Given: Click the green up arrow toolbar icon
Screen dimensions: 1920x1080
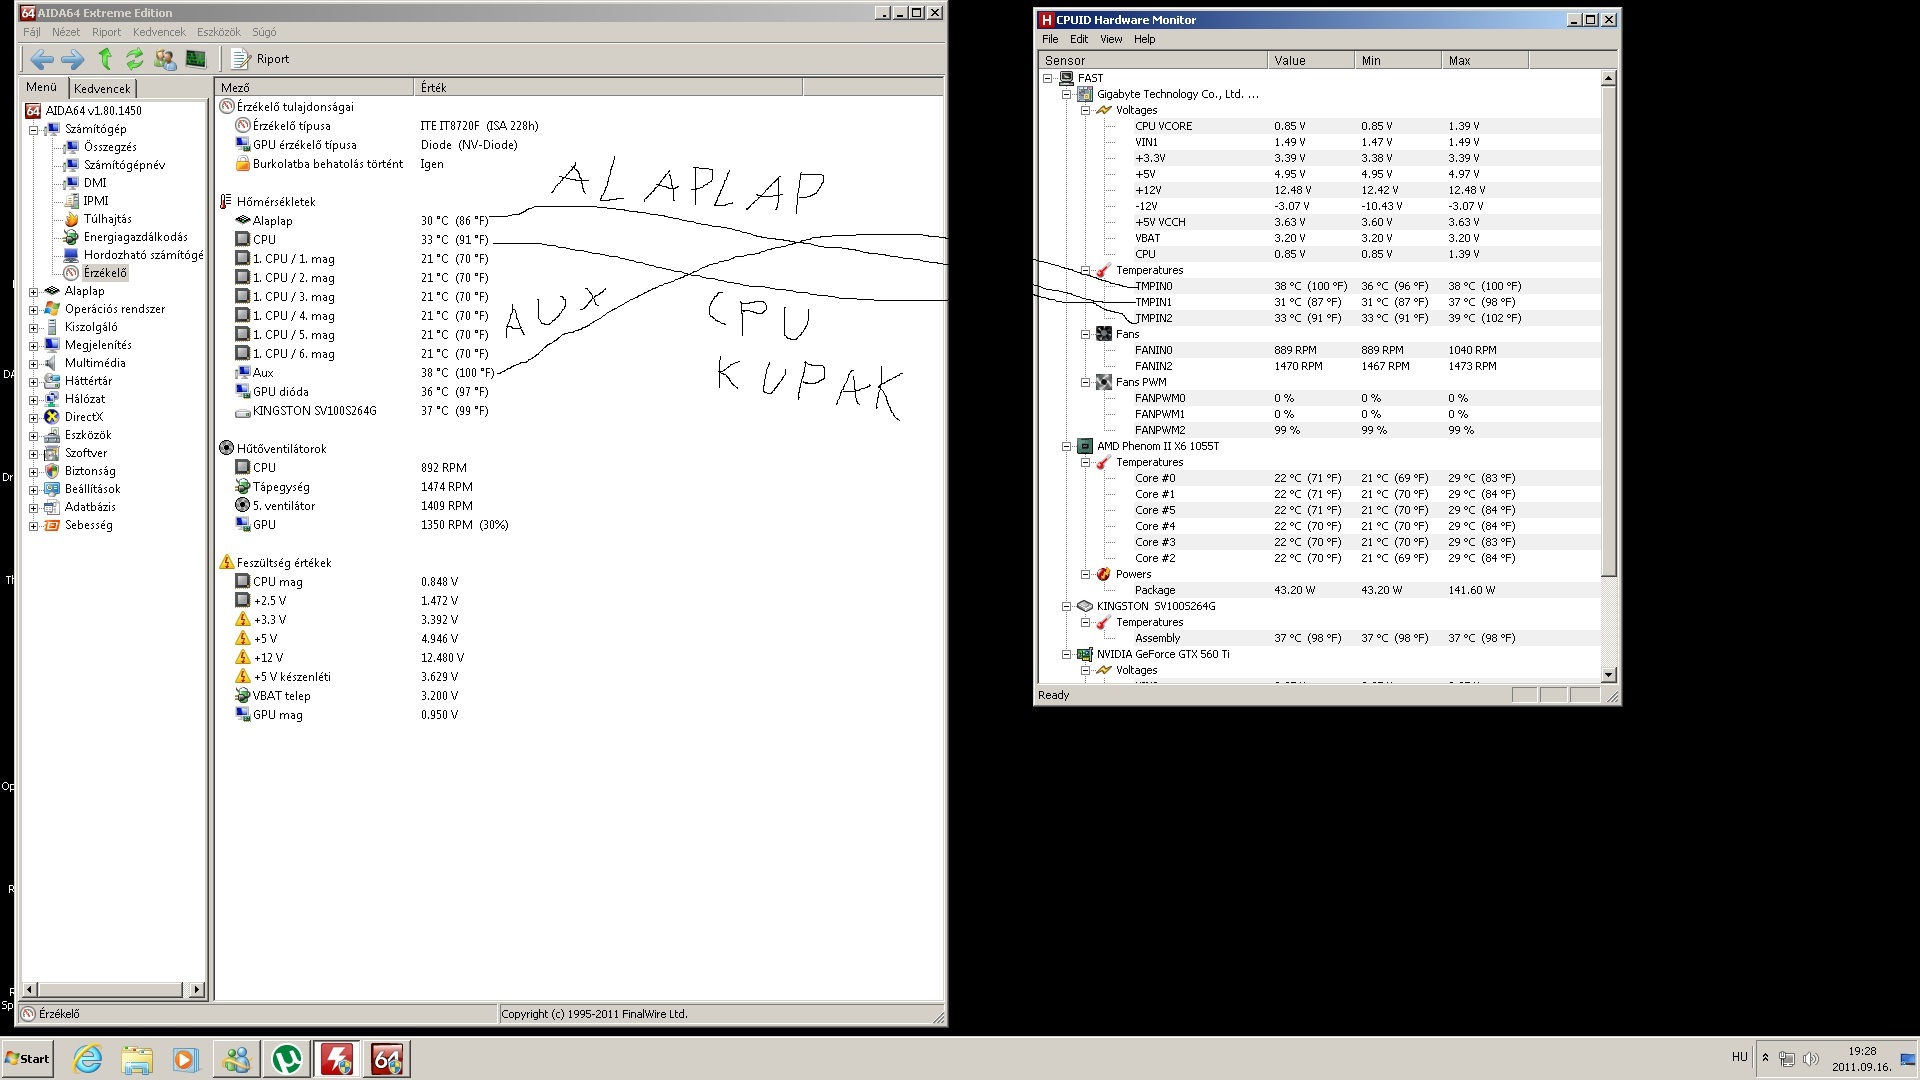Looking at the screenshot, I should (x=105, y=59).
